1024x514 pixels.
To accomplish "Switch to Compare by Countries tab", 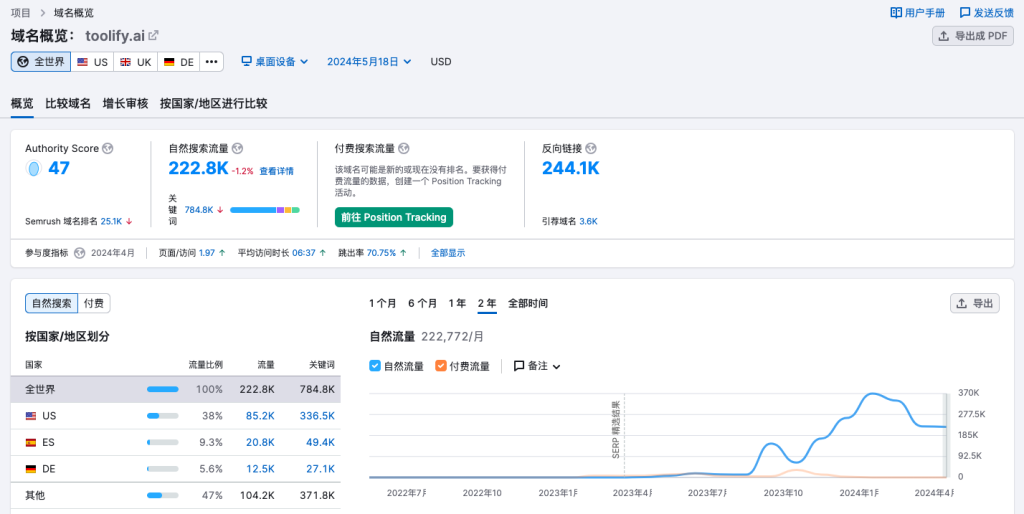I will click(214, 103).
